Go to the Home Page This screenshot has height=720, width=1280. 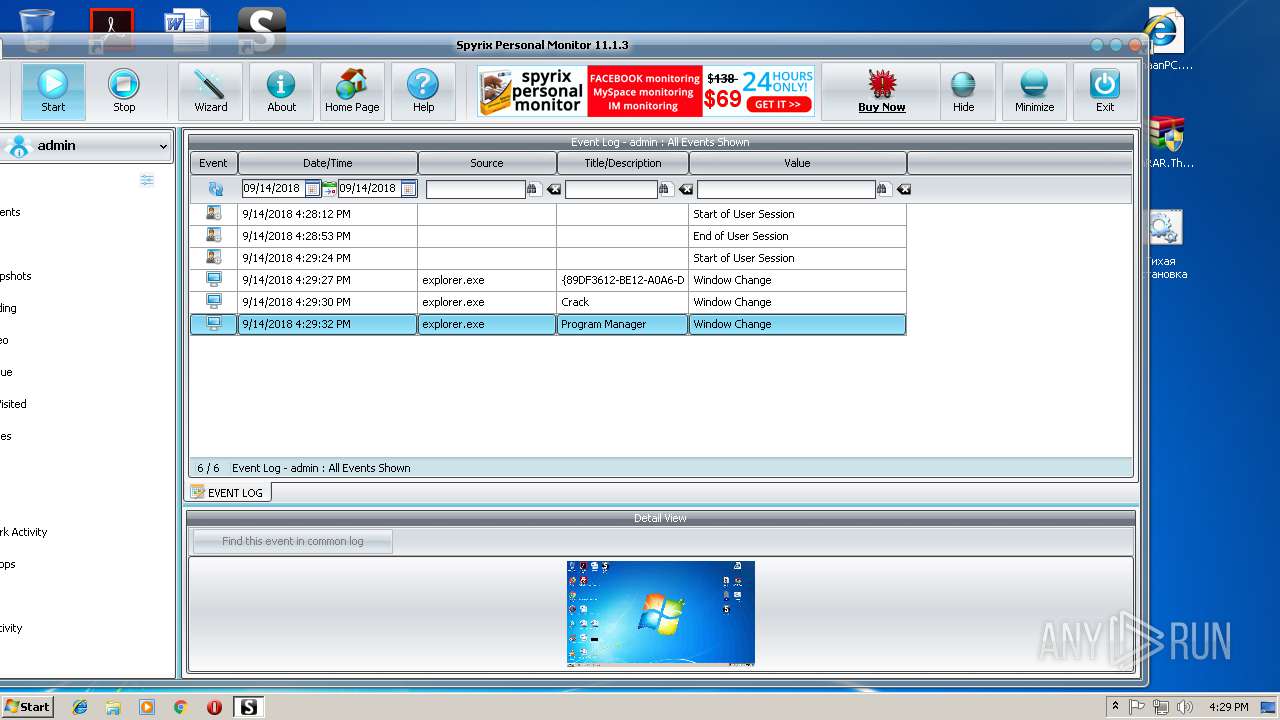tap(352, 92)
